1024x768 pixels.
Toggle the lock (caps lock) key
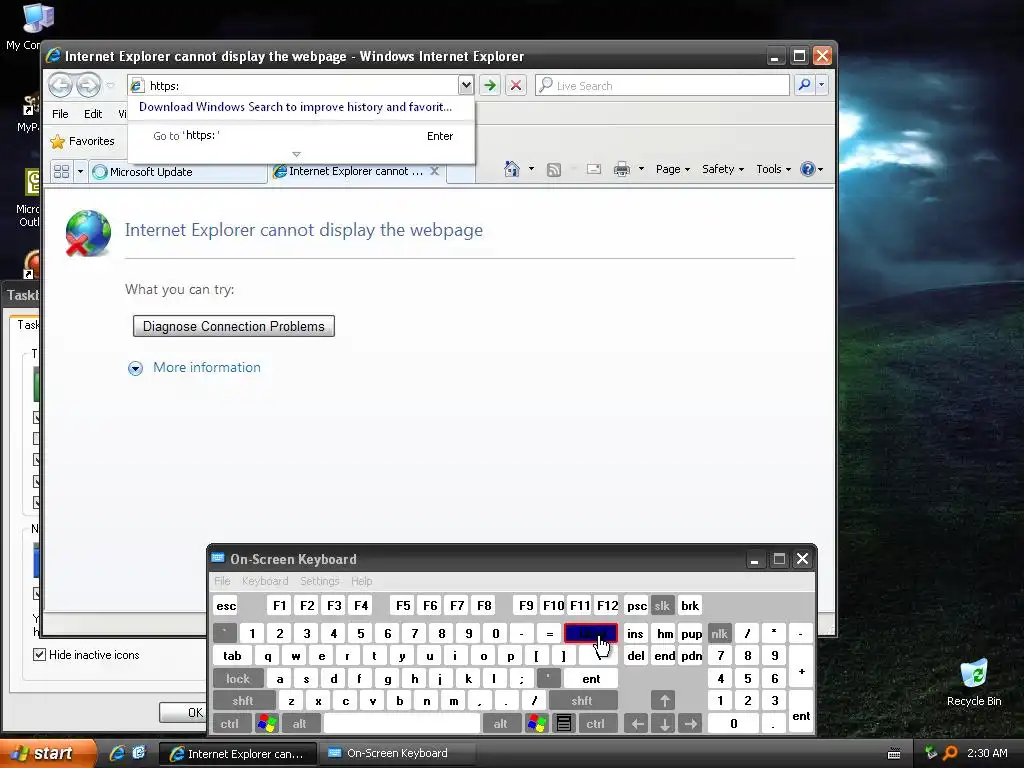coord(238,679)
